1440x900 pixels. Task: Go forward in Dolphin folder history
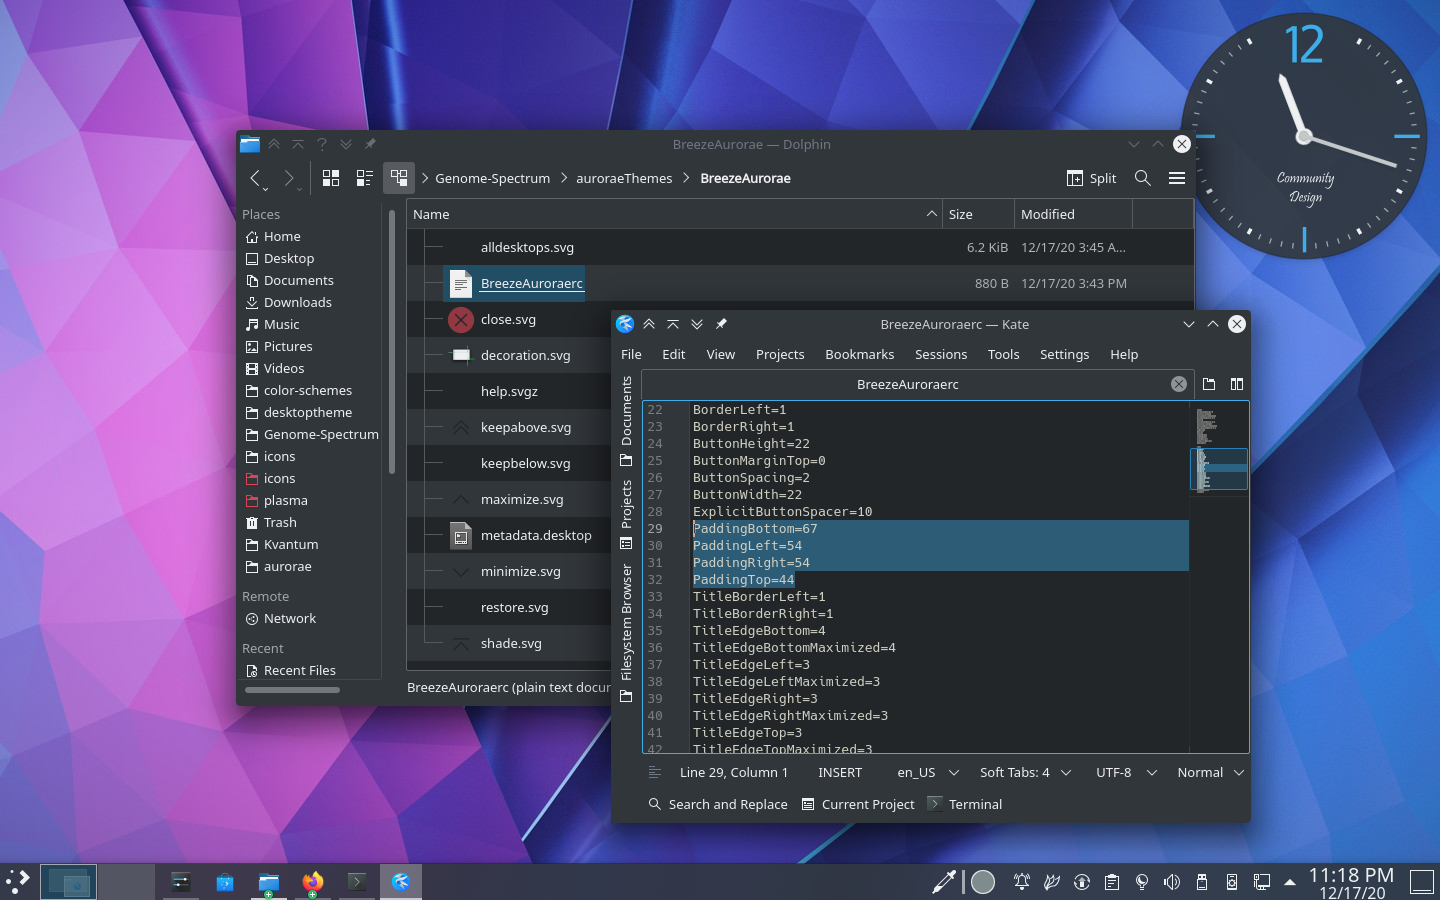tap(288, 178)
